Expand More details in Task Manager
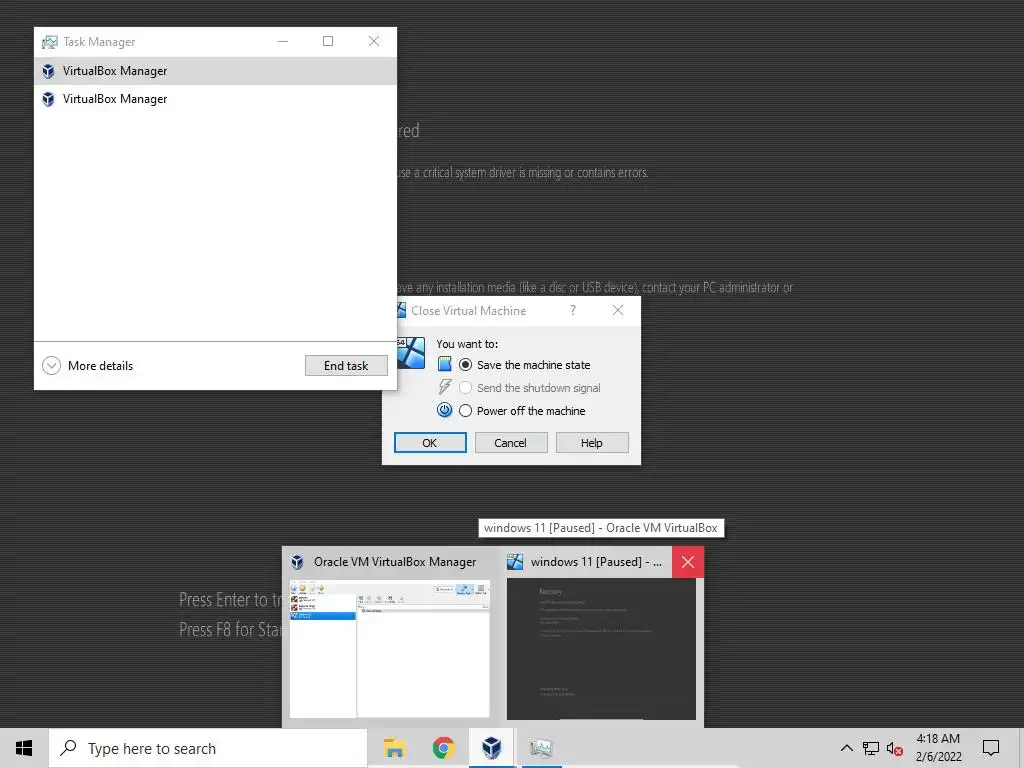Screen dimensions: 1024x768 (88, 366)
